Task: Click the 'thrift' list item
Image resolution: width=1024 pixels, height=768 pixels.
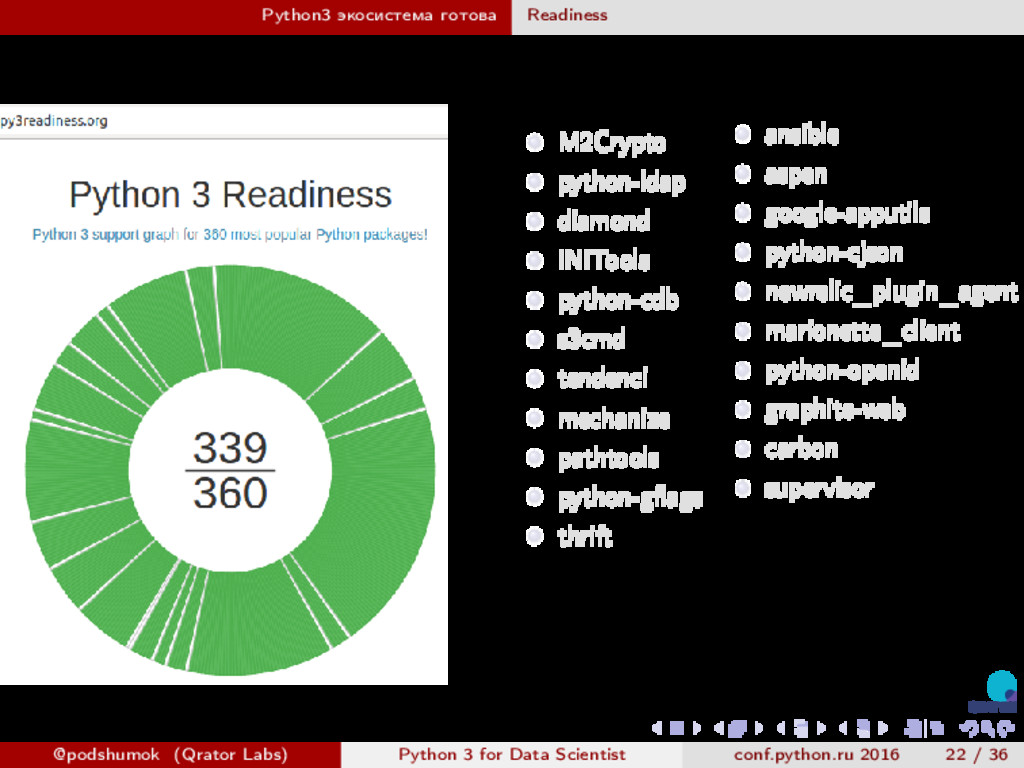Action: point(584,536)
